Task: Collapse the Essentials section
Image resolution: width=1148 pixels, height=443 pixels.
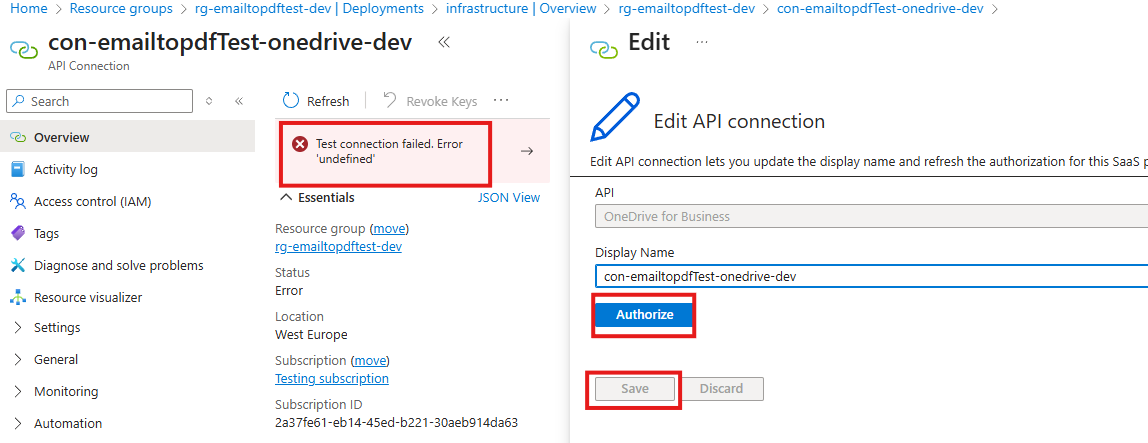Action: (x=286, y=198)
